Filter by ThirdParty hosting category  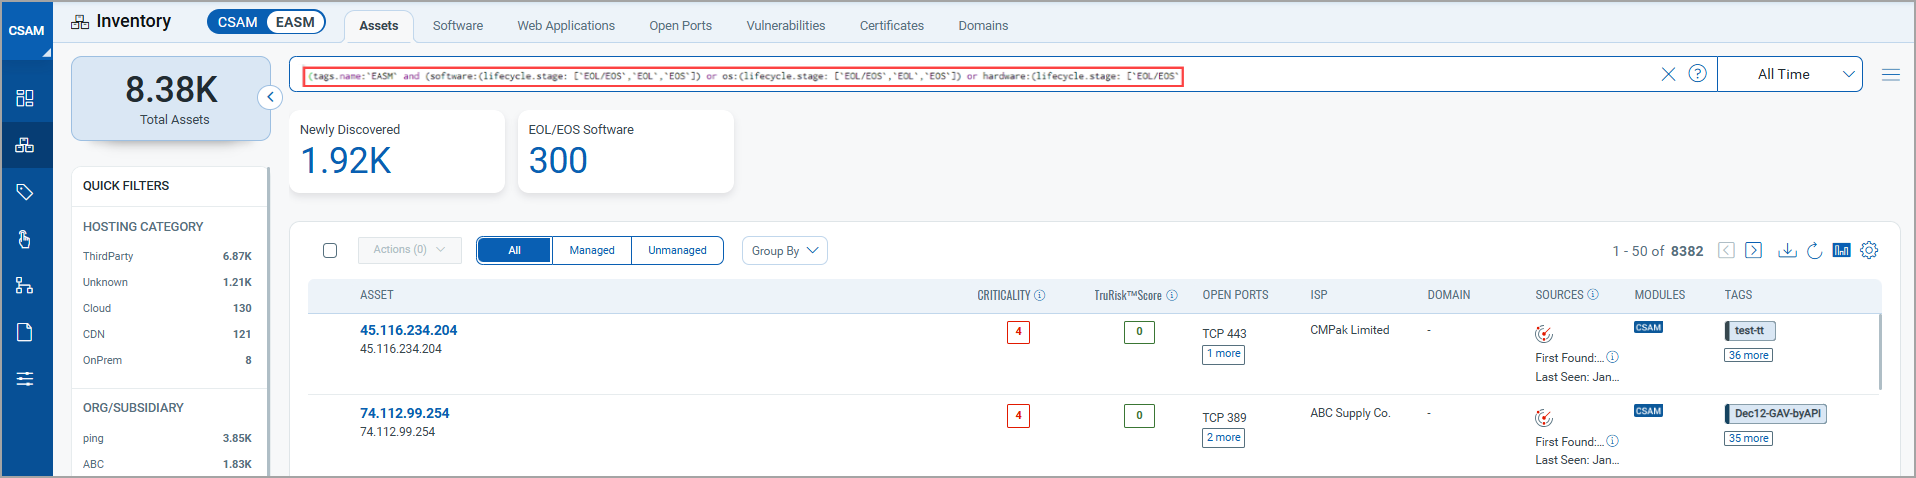pos(167,256)
